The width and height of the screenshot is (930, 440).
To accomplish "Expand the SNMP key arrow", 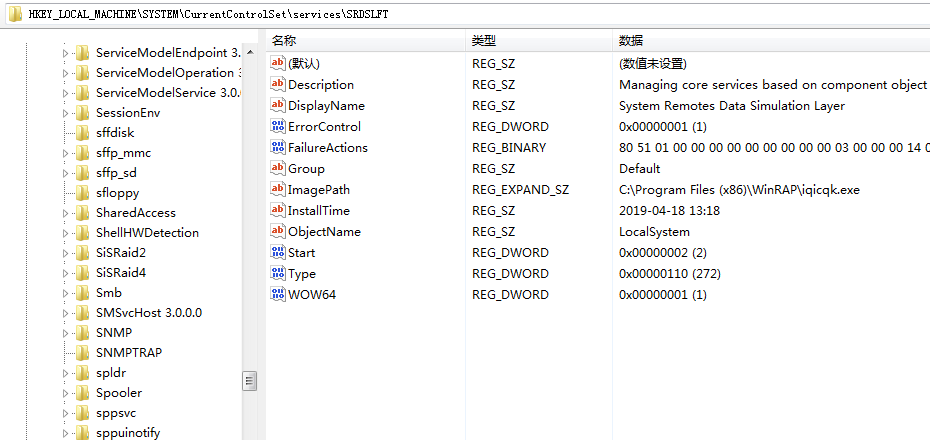I will [x=66, y=333].
